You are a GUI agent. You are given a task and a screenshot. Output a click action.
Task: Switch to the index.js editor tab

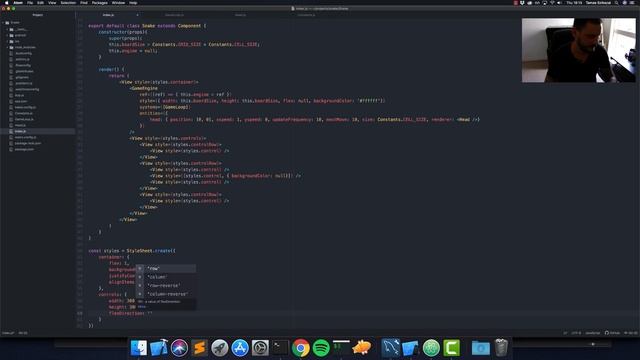[108, 15]
